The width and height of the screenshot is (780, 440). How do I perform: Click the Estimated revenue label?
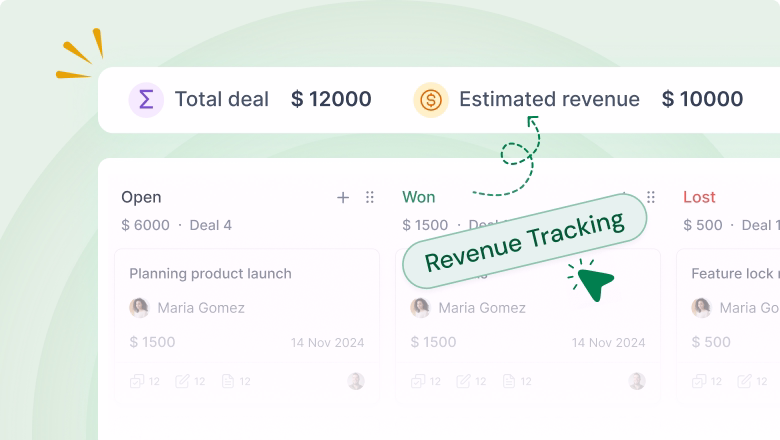[549, 99]
